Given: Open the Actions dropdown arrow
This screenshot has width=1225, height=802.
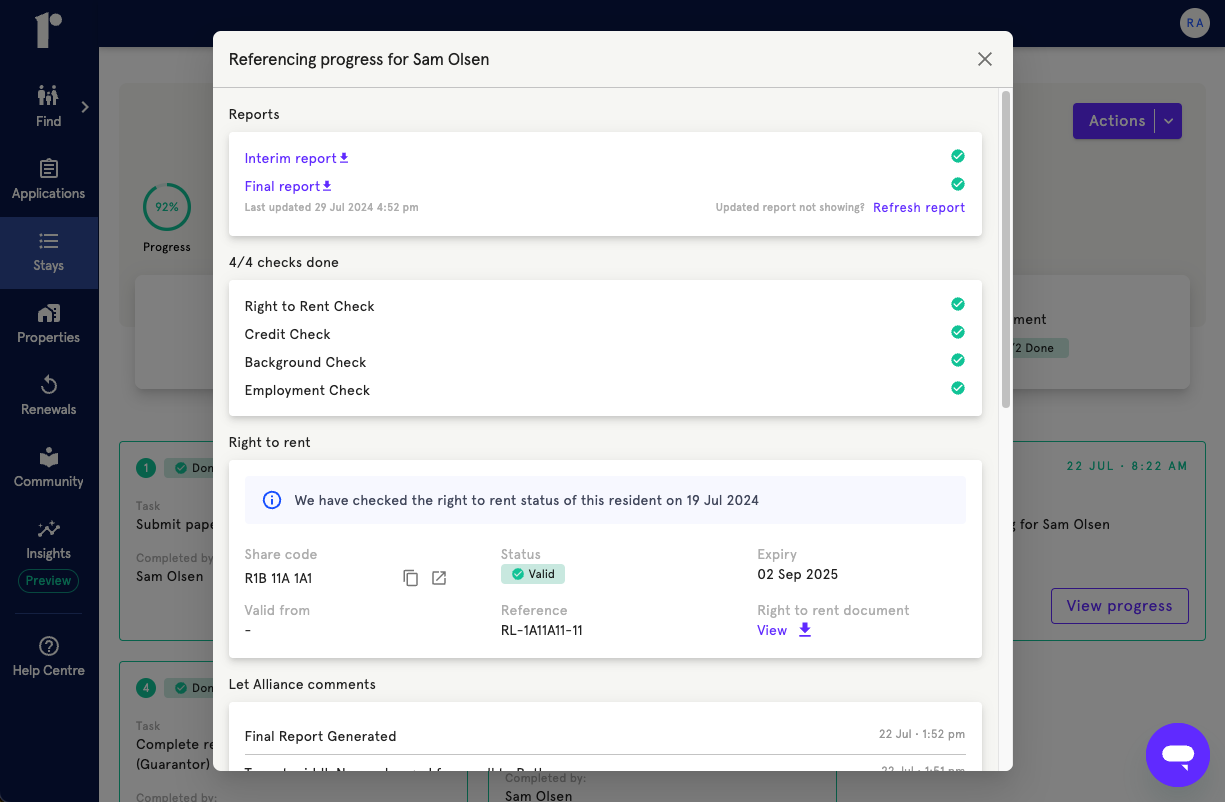Looking at the screenshot, I should [x=1168, y=121].
